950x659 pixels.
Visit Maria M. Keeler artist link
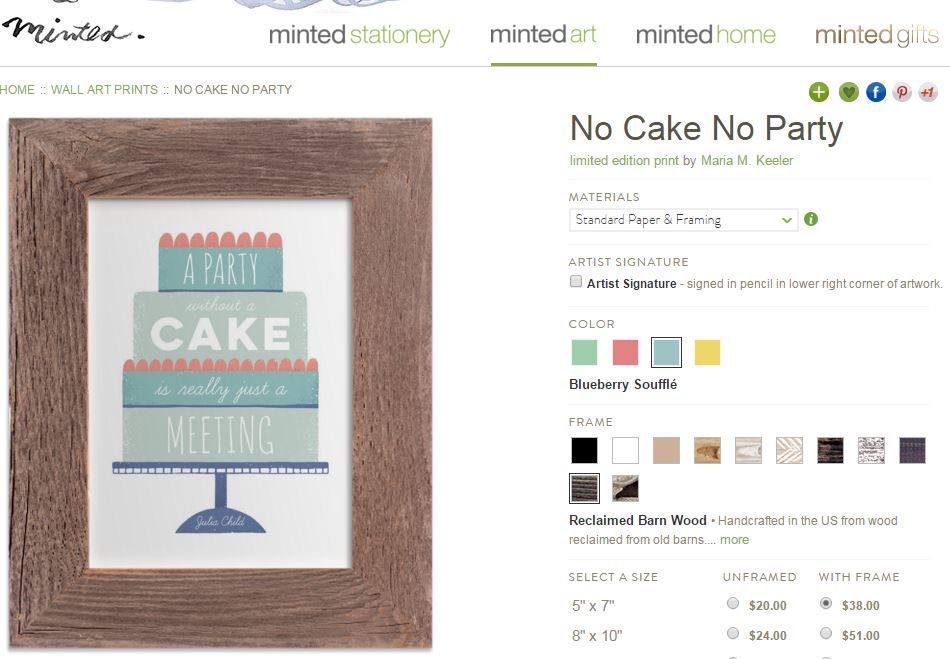point(747,161)
